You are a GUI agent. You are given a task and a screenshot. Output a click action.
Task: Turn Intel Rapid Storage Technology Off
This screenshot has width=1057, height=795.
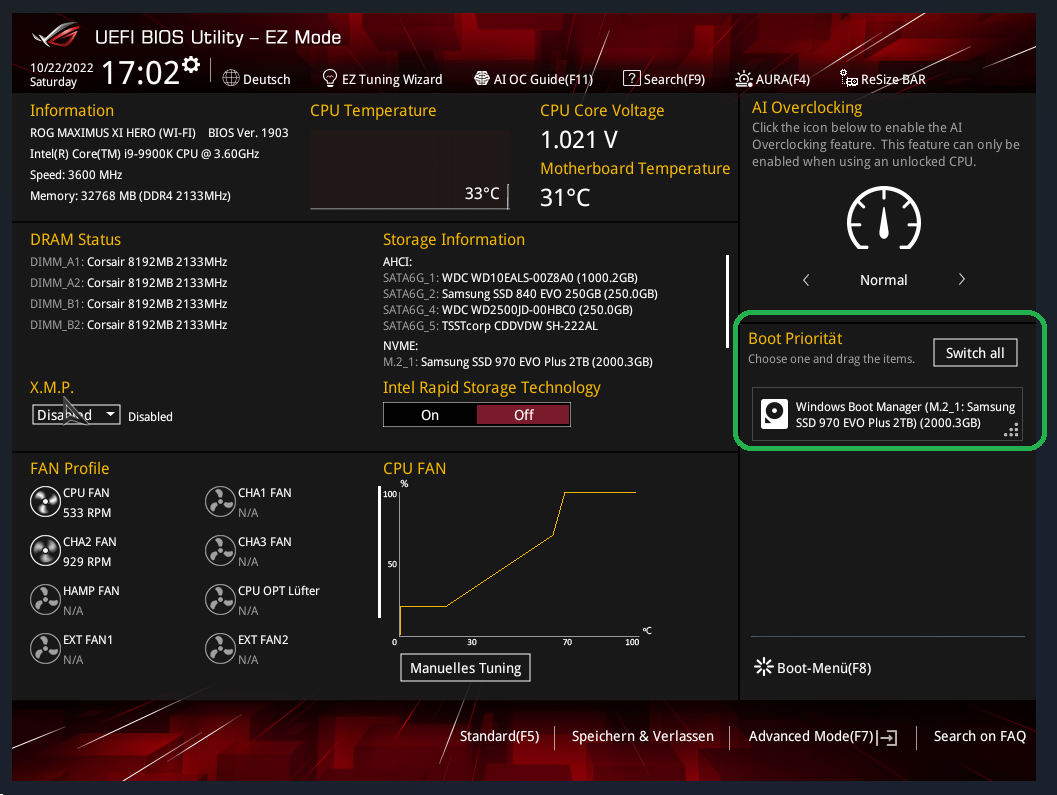tap(523, 415)
